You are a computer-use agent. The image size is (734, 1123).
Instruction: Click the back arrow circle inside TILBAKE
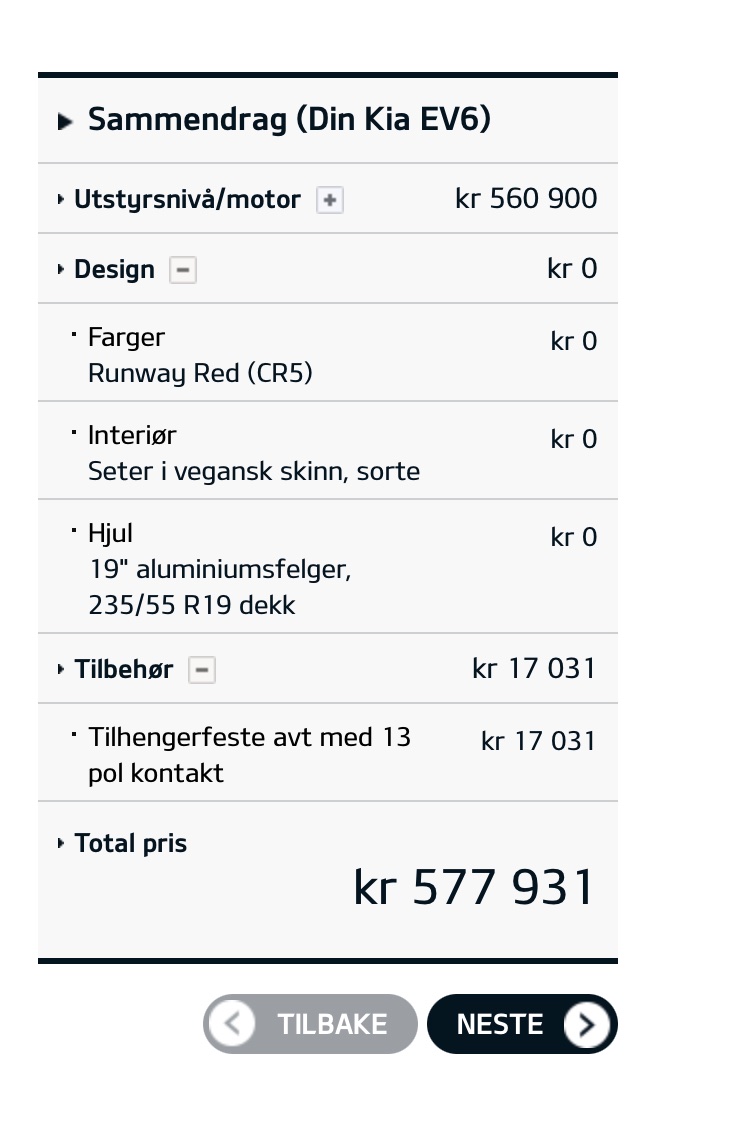click(232, 1024)
